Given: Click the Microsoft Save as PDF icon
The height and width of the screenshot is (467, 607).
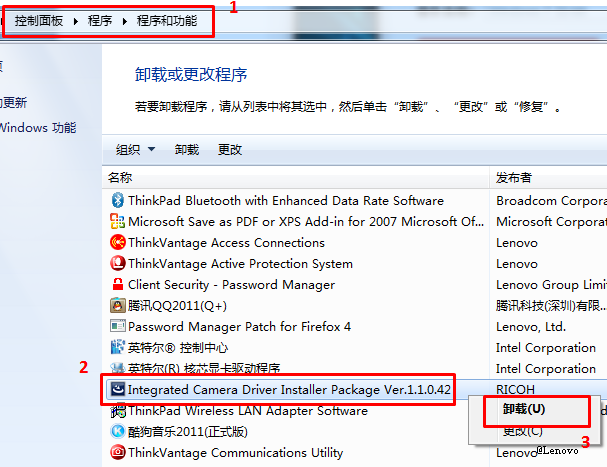Looking at the screenshot, I should pyautogui.click(x=118, y=221).
